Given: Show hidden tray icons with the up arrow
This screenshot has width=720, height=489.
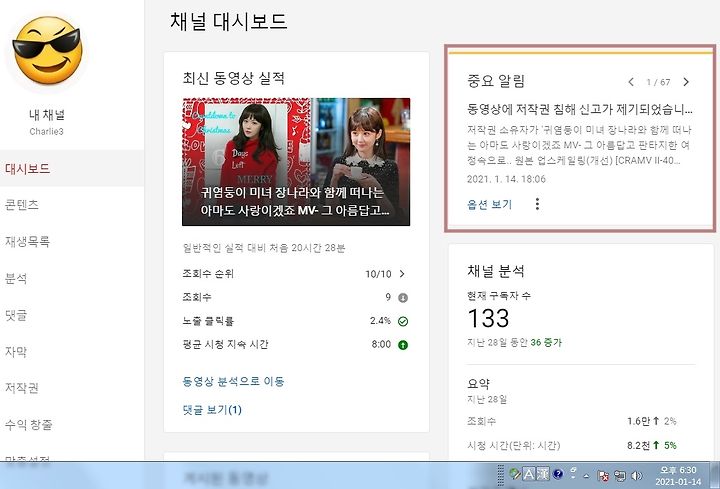Looking at the screenshot, I should coord(586,476).
